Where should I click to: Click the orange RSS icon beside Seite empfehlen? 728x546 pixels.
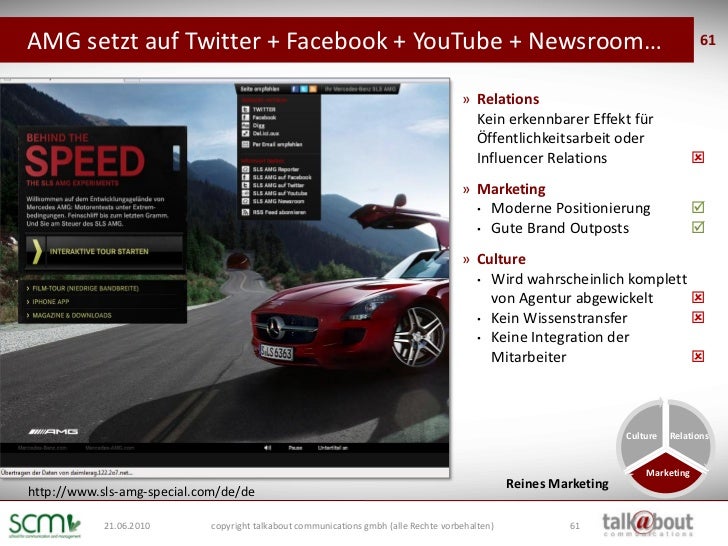[x=313, y=89]
